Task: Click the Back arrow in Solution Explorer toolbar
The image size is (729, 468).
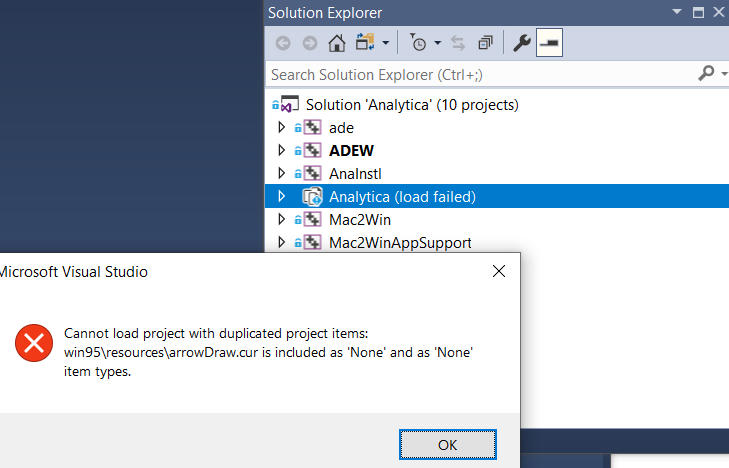Action: [283, 43]
